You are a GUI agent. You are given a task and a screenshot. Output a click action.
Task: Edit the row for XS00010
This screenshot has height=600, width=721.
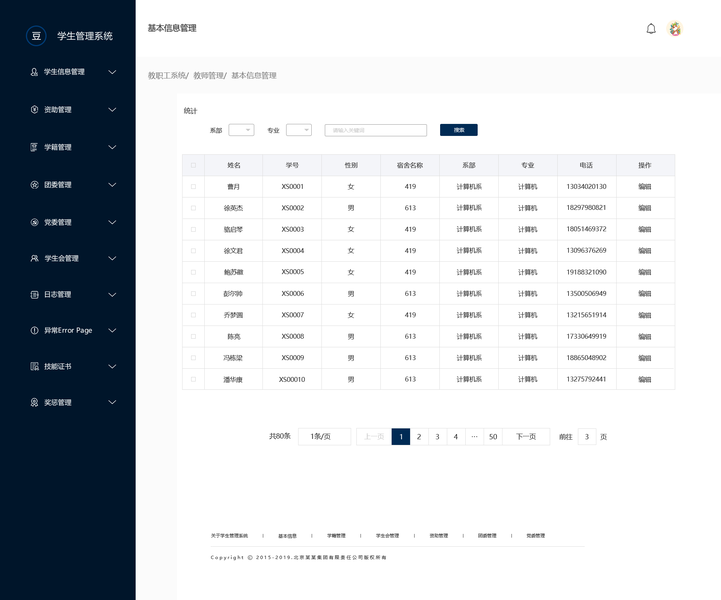tap(645, 379)
